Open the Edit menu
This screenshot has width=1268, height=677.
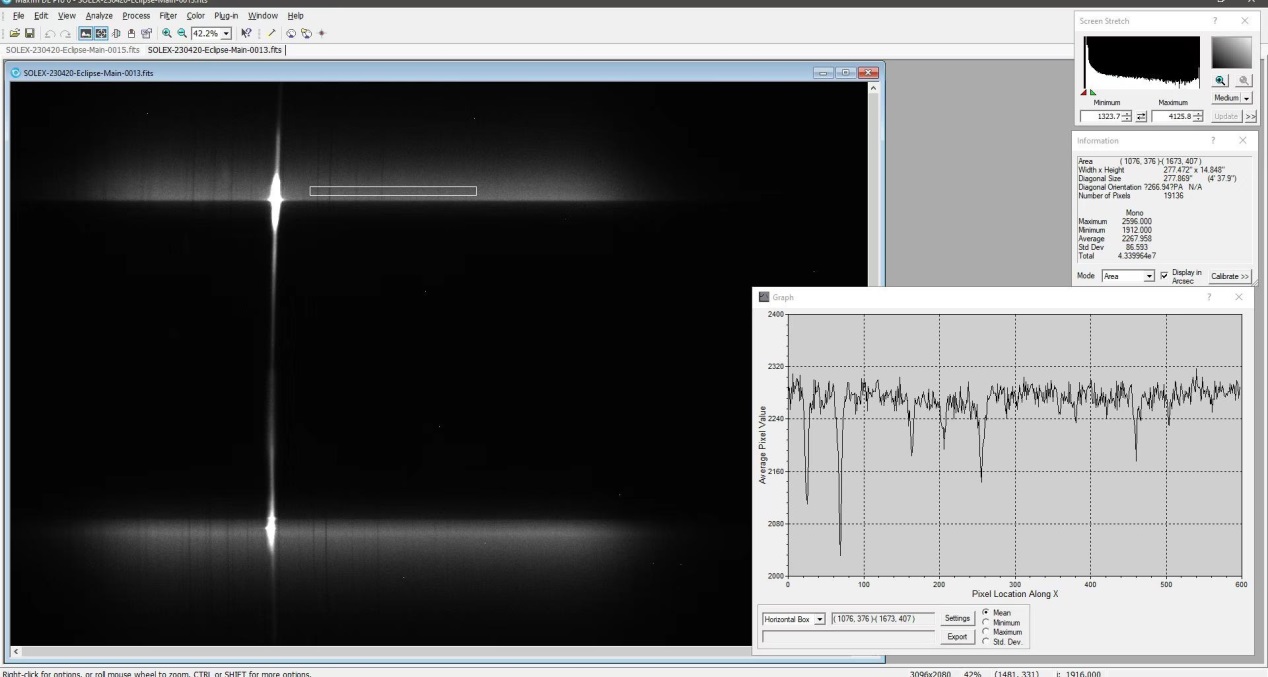42,16
